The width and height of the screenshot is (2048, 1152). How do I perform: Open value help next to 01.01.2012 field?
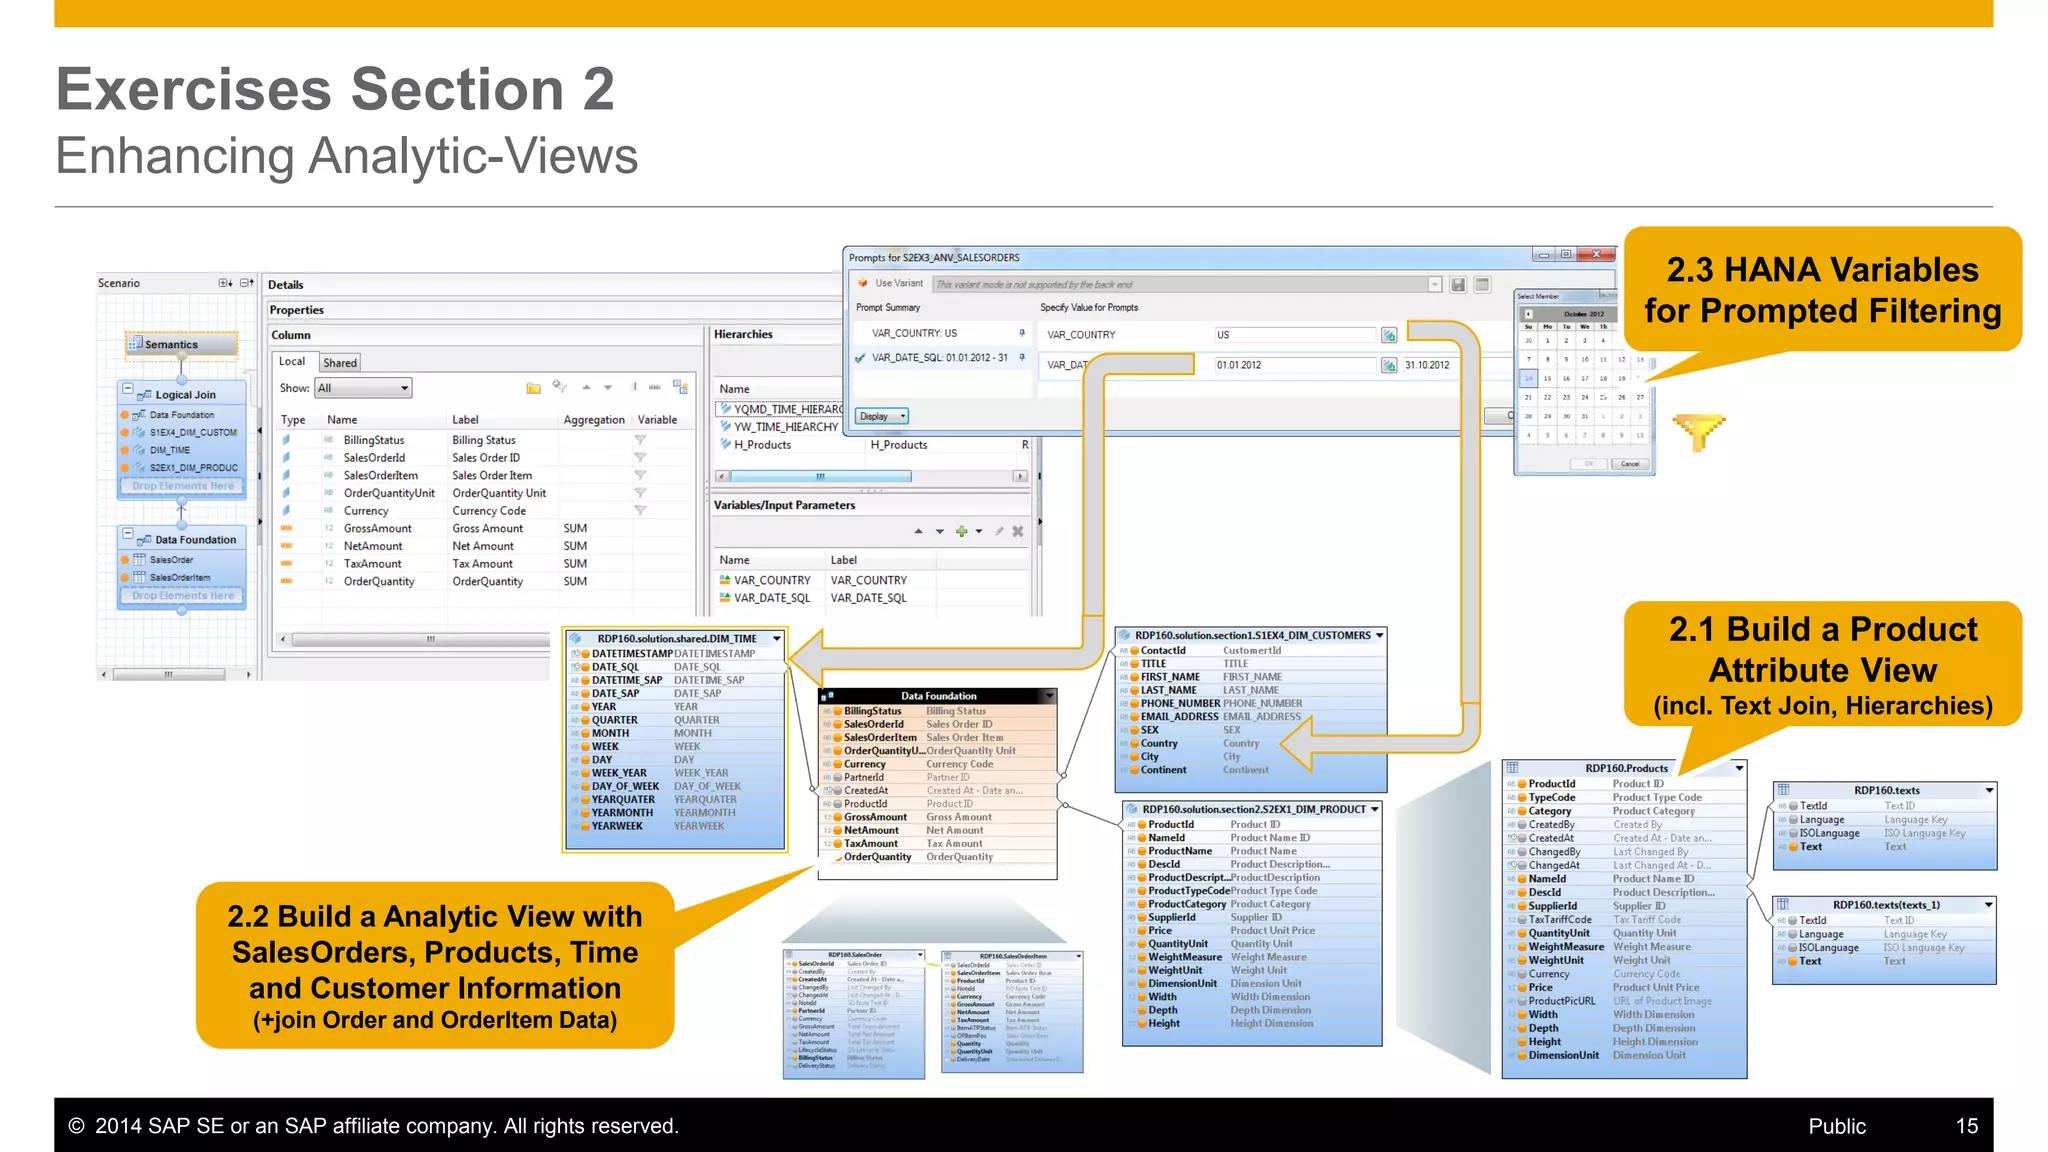[x=1389, y=365]
